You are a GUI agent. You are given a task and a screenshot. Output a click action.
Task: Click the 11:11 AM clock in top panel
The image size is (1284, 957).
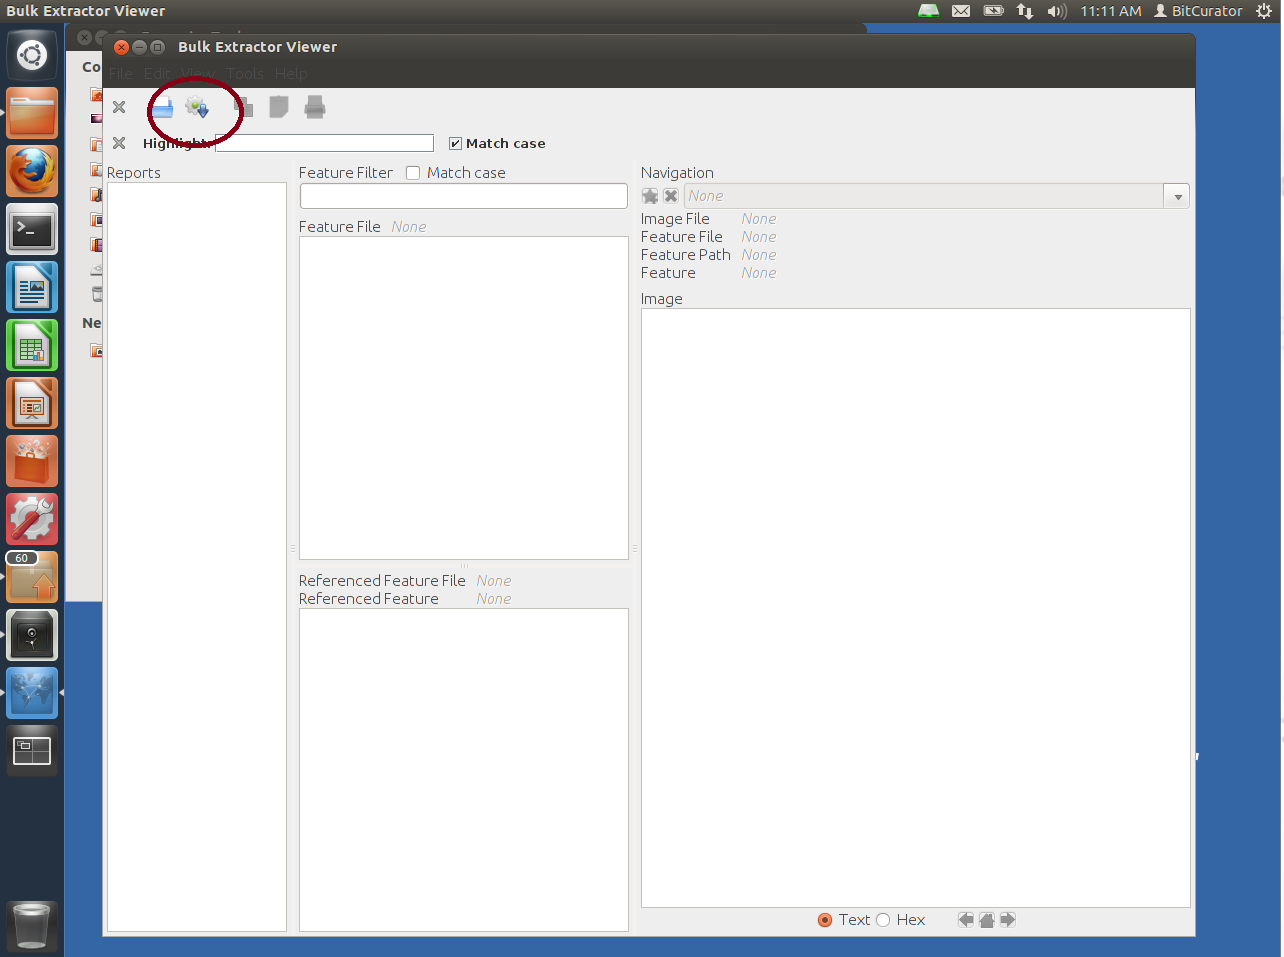[1111, 11]
